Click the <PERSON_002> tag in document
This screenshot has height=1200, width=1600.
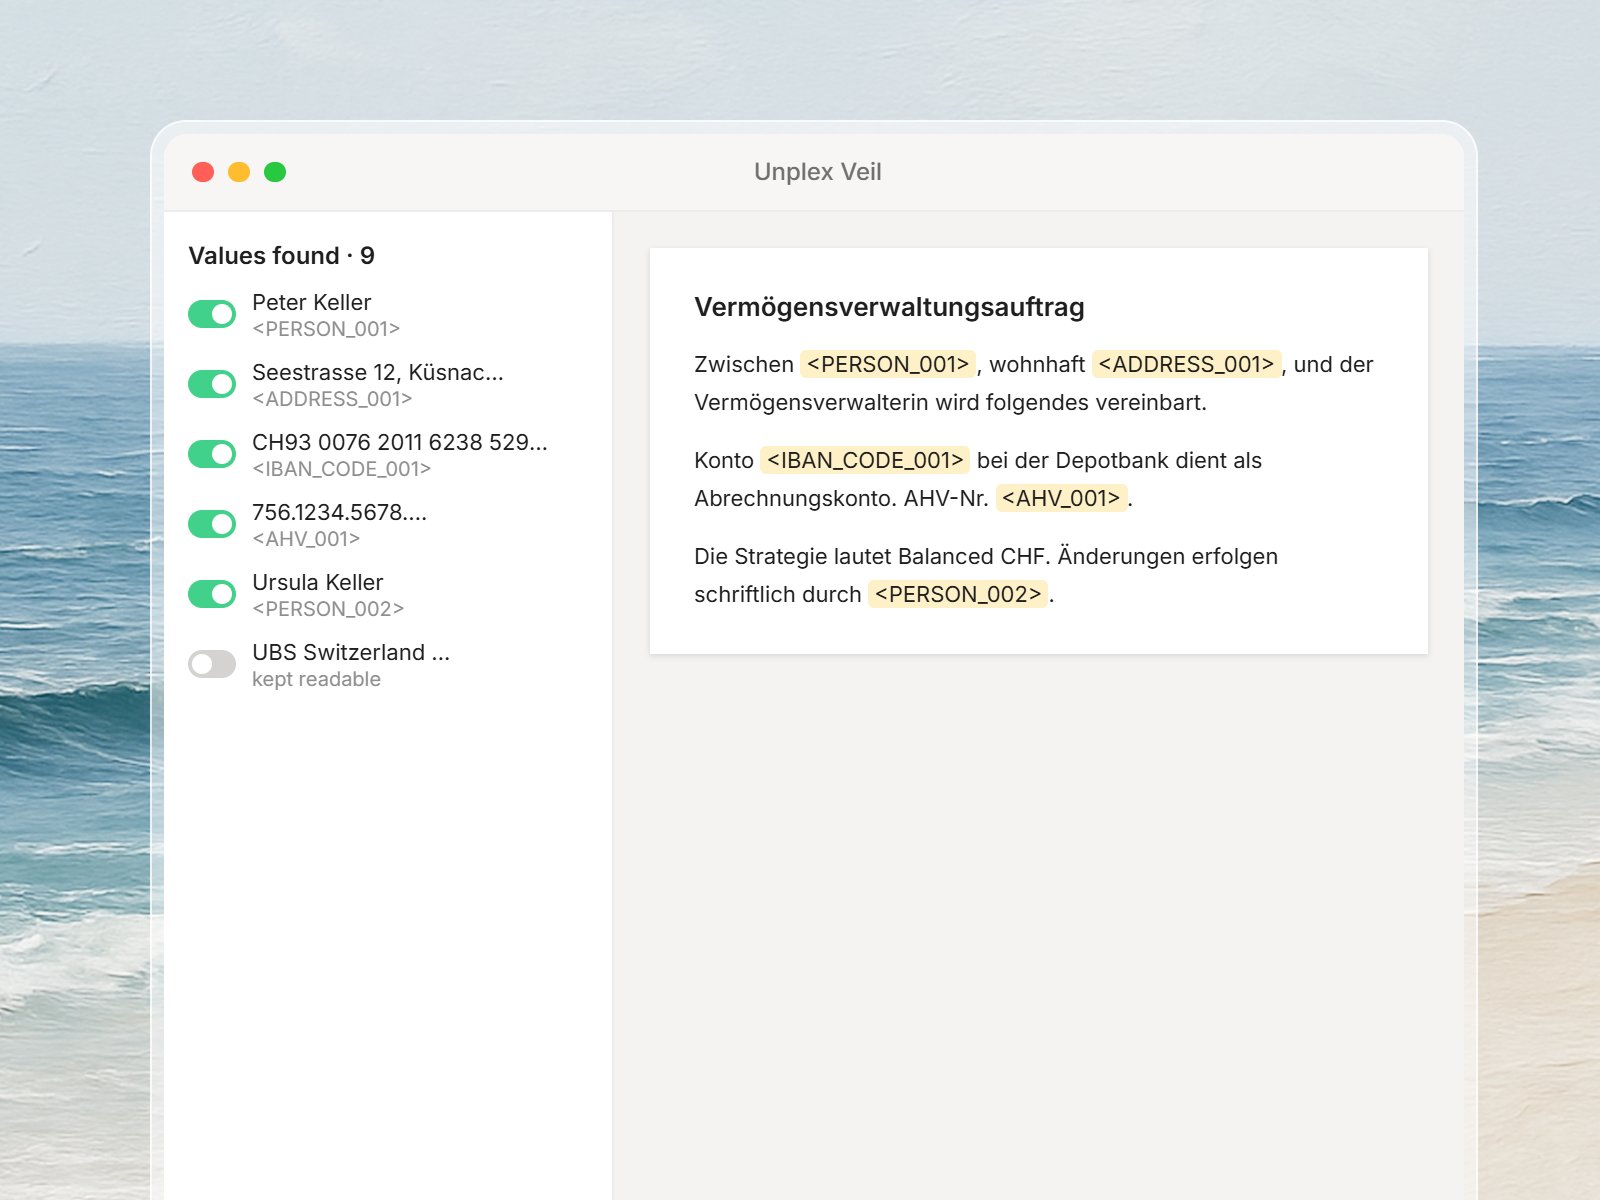click(958, 594)
